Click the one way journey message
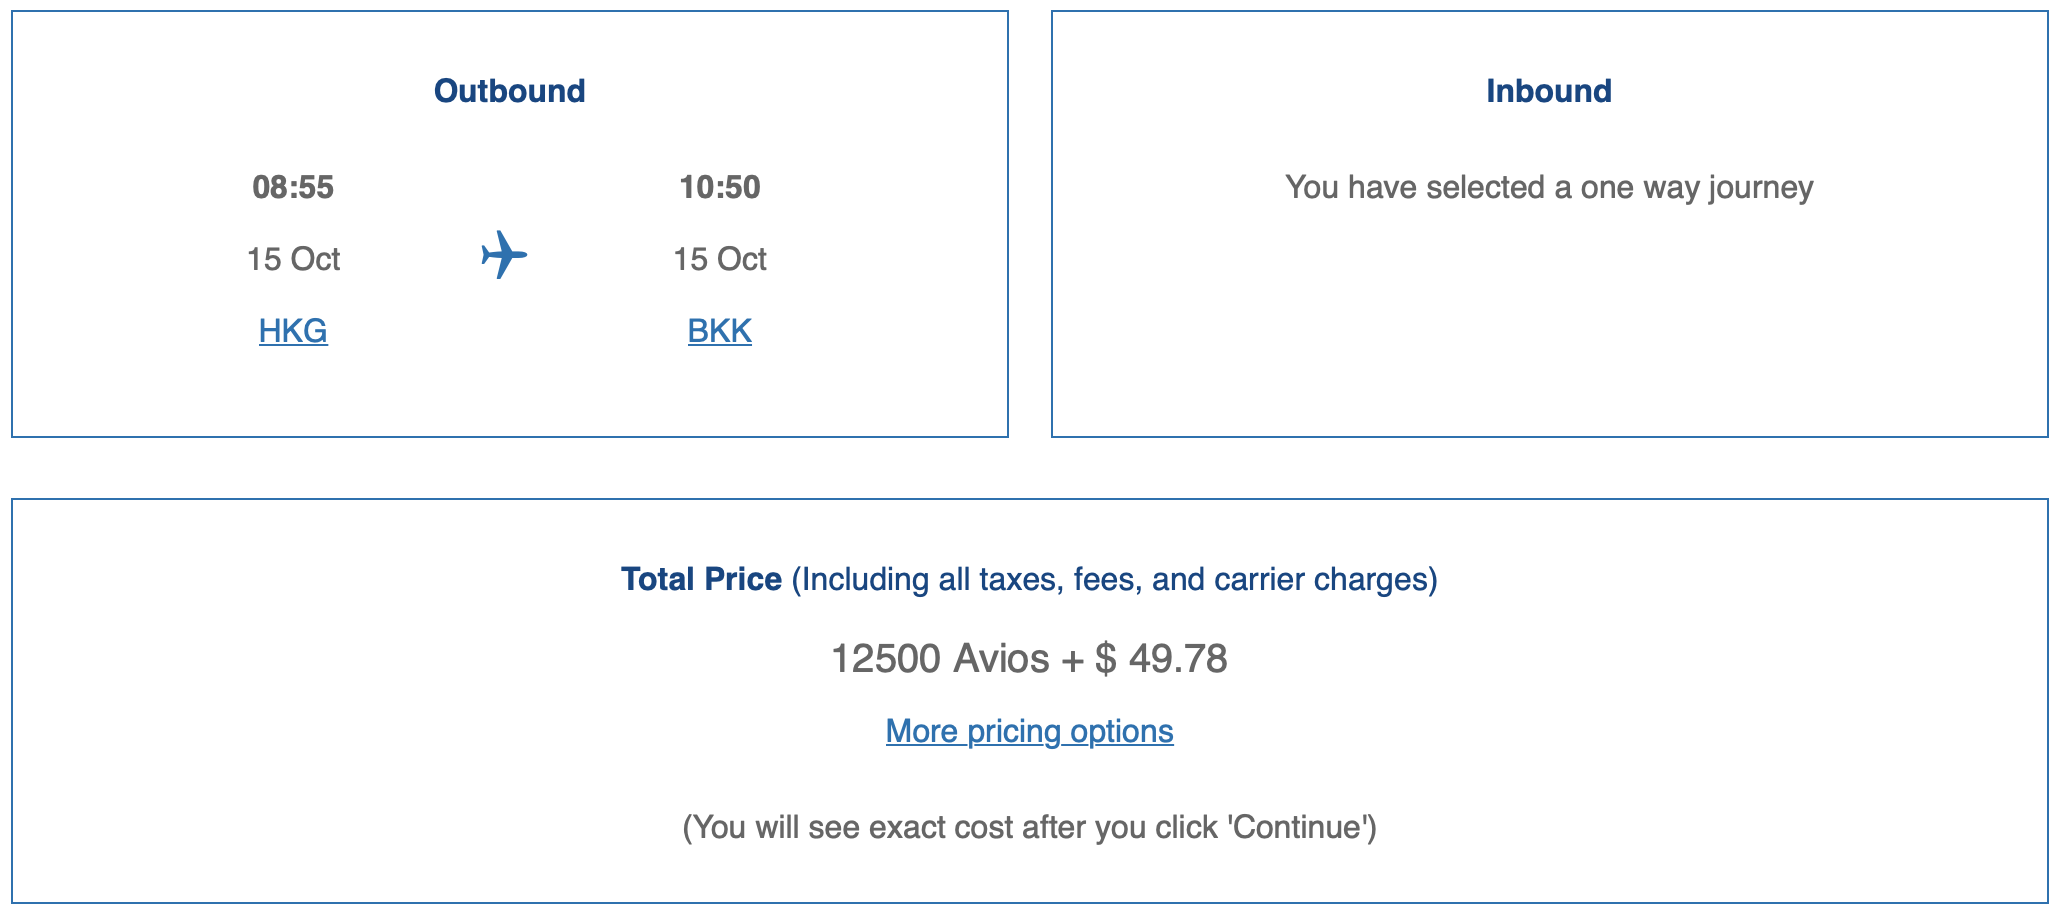This screenshot has height=916, width=2066. coord(1551,187)
